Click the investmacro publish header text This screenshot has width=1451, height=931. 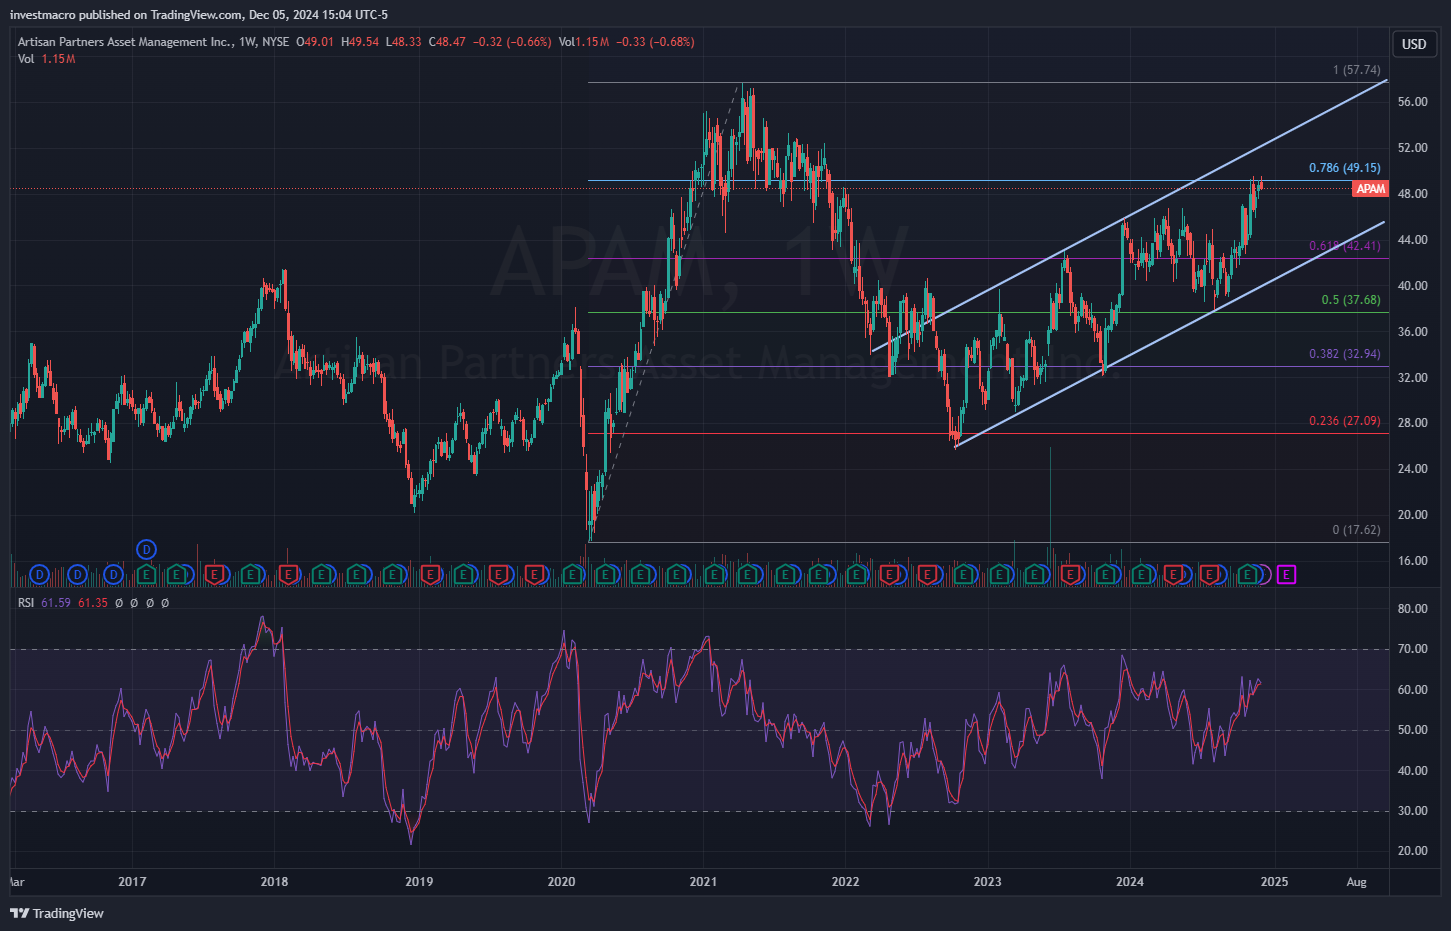click(199, 15)
